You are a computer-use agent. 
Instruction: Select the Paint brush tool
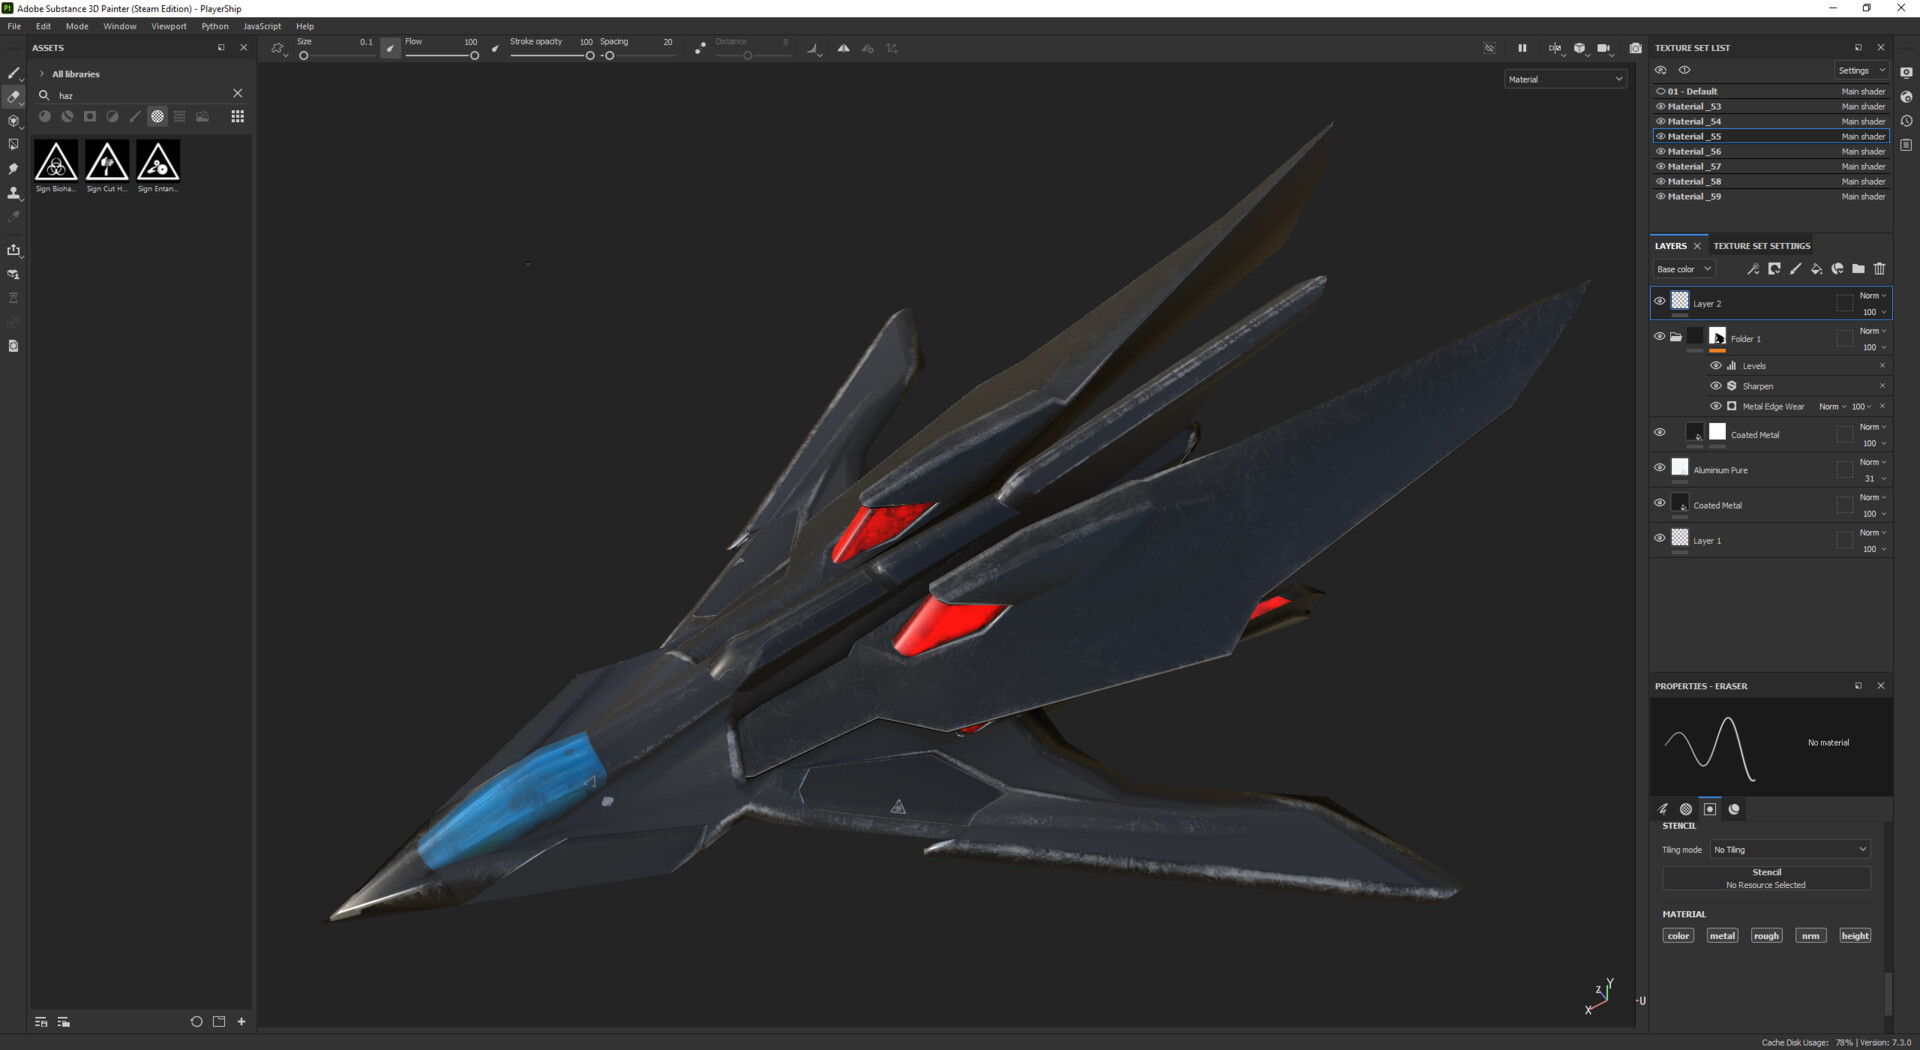pos(13,73)
